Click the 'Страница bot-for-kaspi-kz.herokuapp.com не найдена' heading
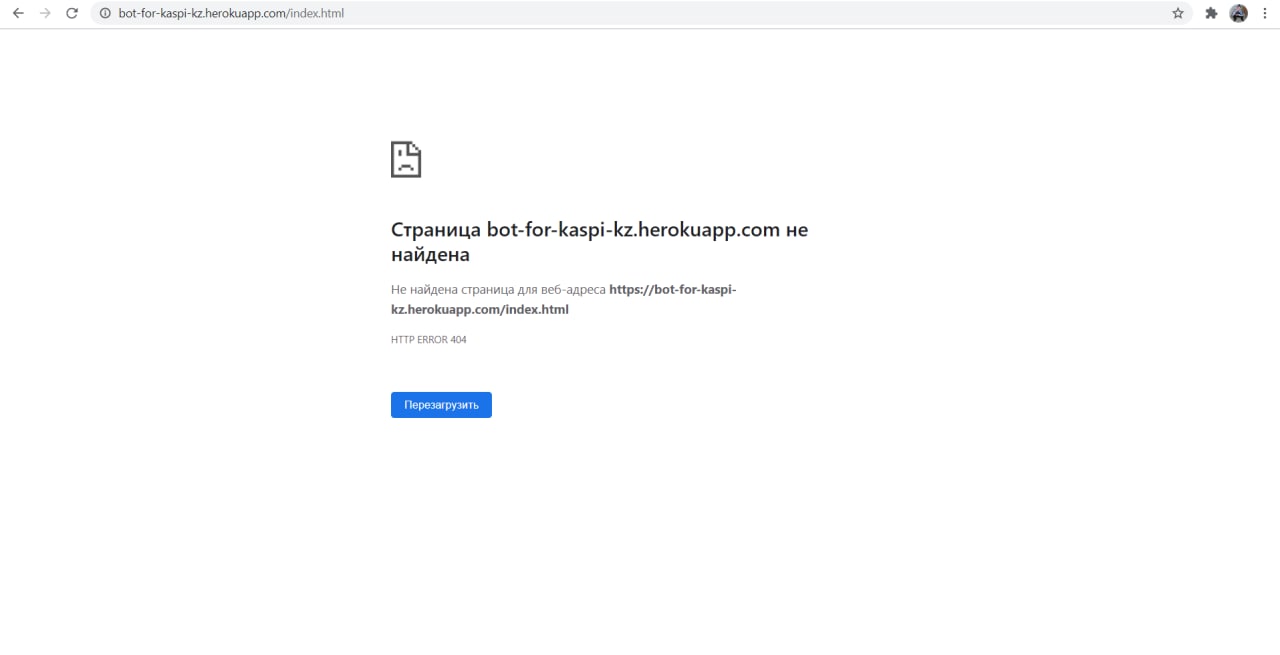The image size is (1280, 655). click(x=599, y=242)
